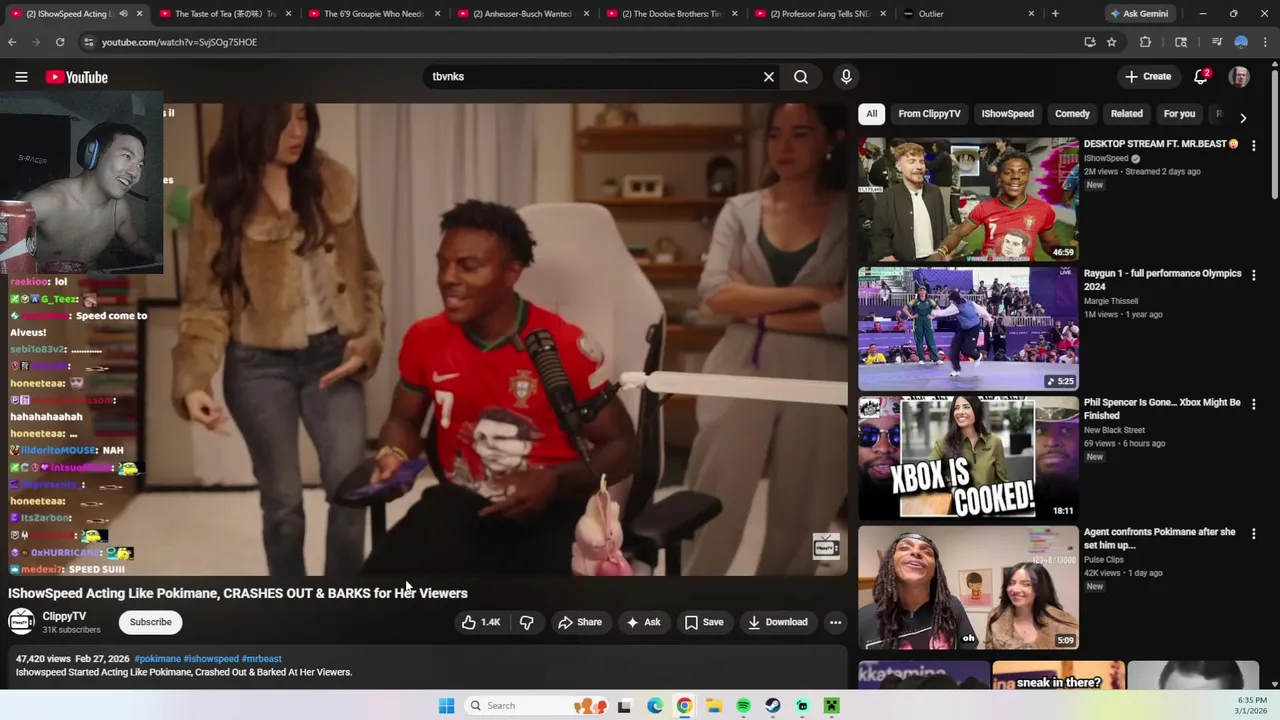
Task: Switch to The Taste of Tea tab
Action: (225, 14)
